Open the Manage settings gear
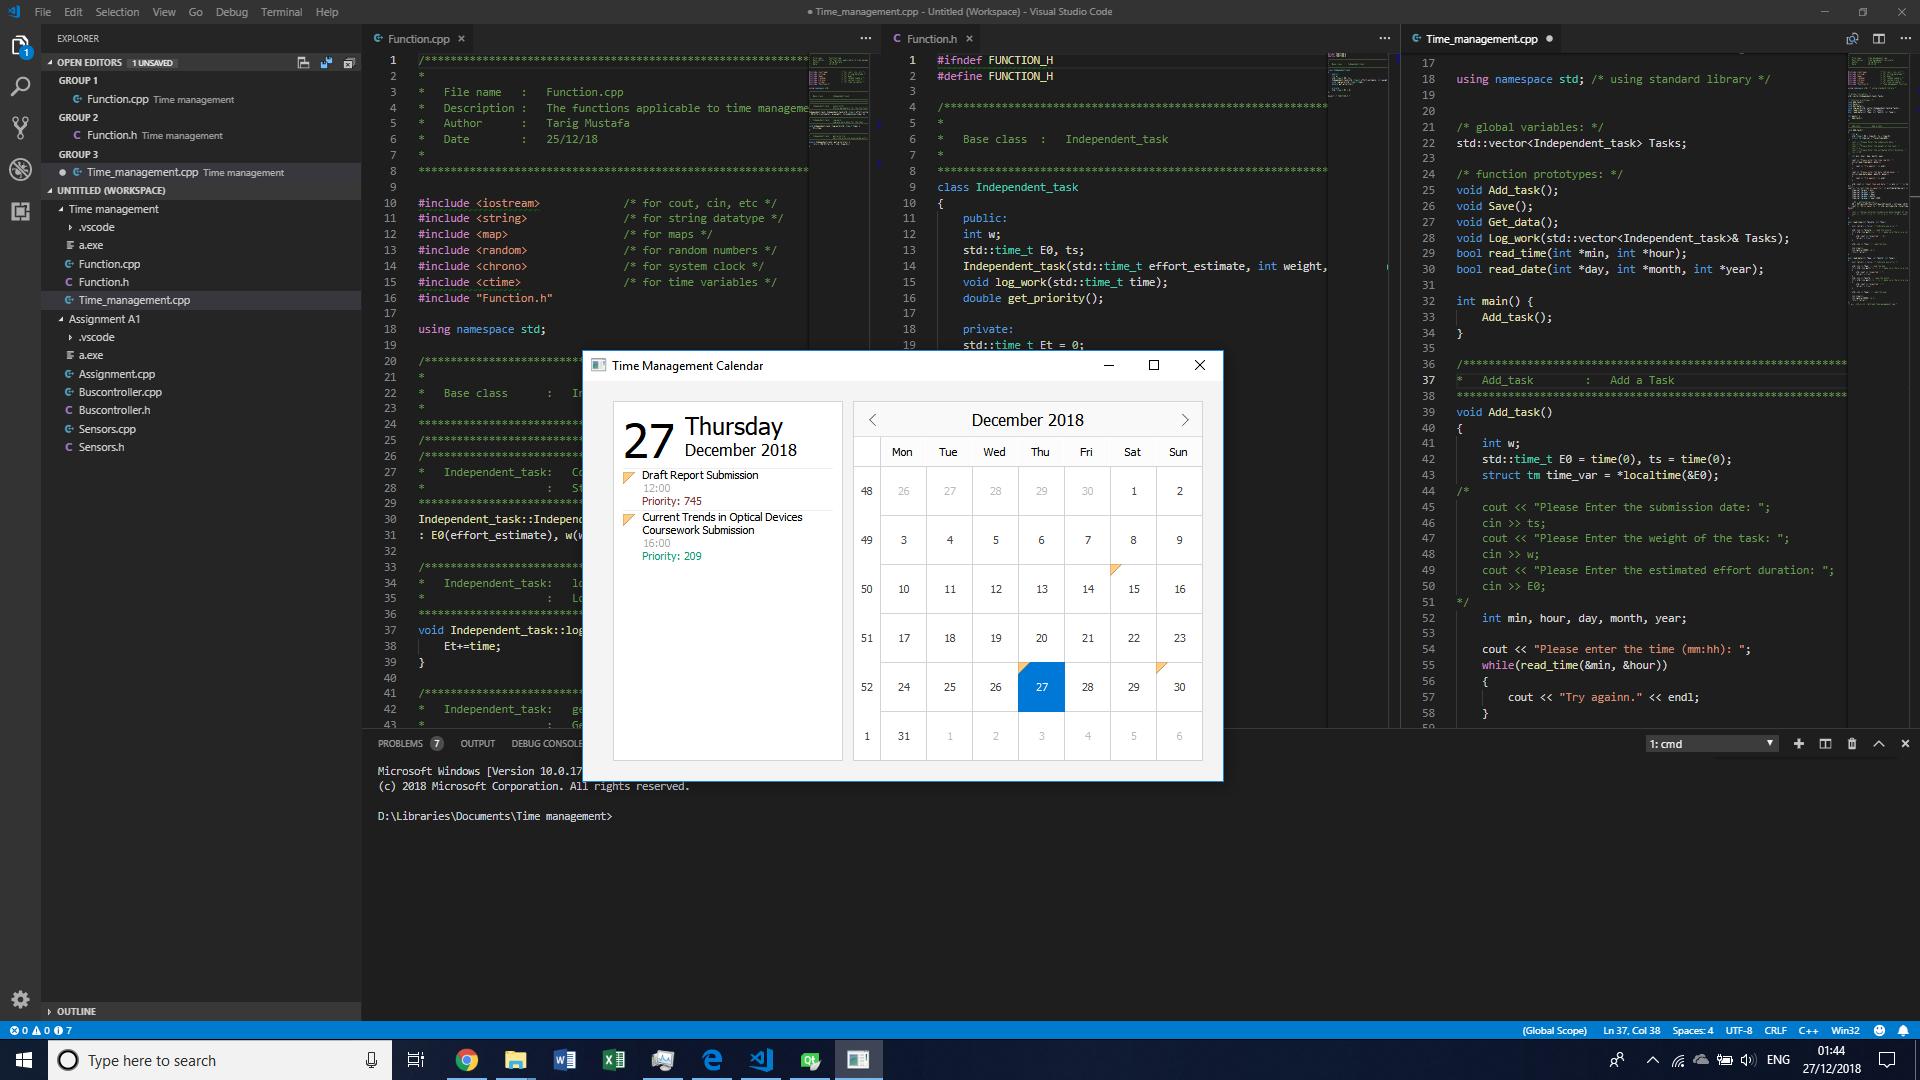The height and width of the screenshot is (1080, 1920). [x=20, y=999]
